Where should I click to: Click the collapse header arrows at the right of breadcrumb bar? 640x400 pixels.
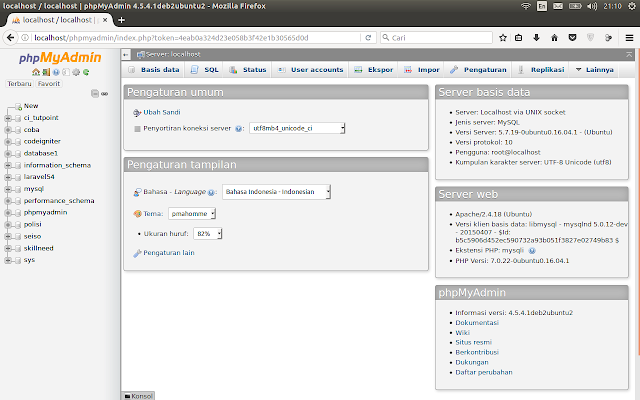click(x=629, y=54)
